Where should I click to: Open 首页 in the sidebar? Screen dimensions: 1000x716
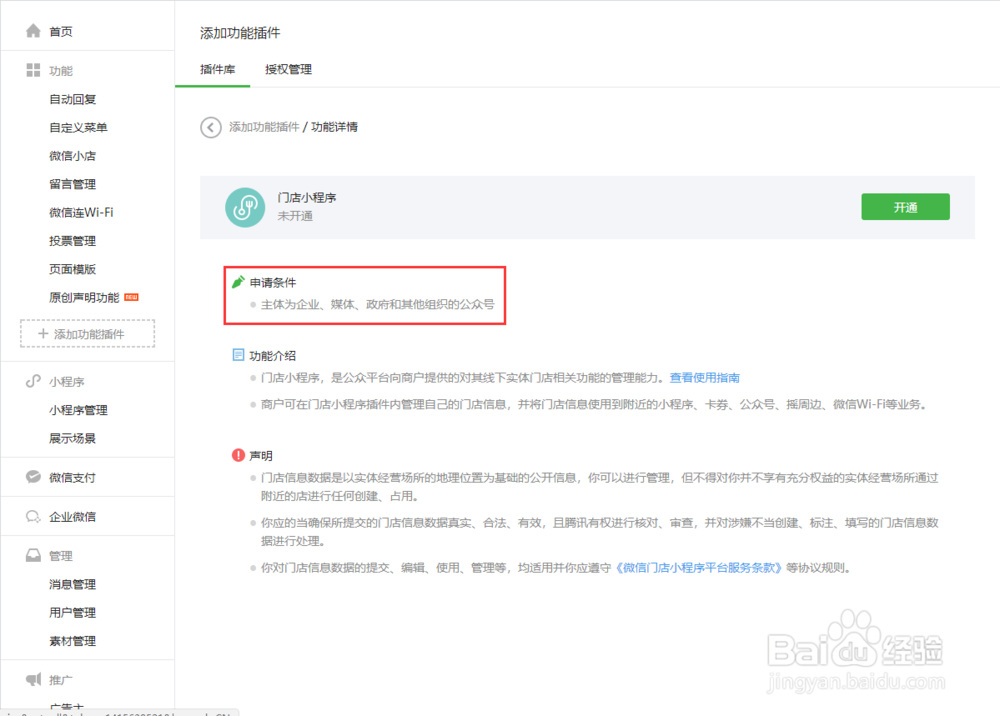[x=61, y=31]
